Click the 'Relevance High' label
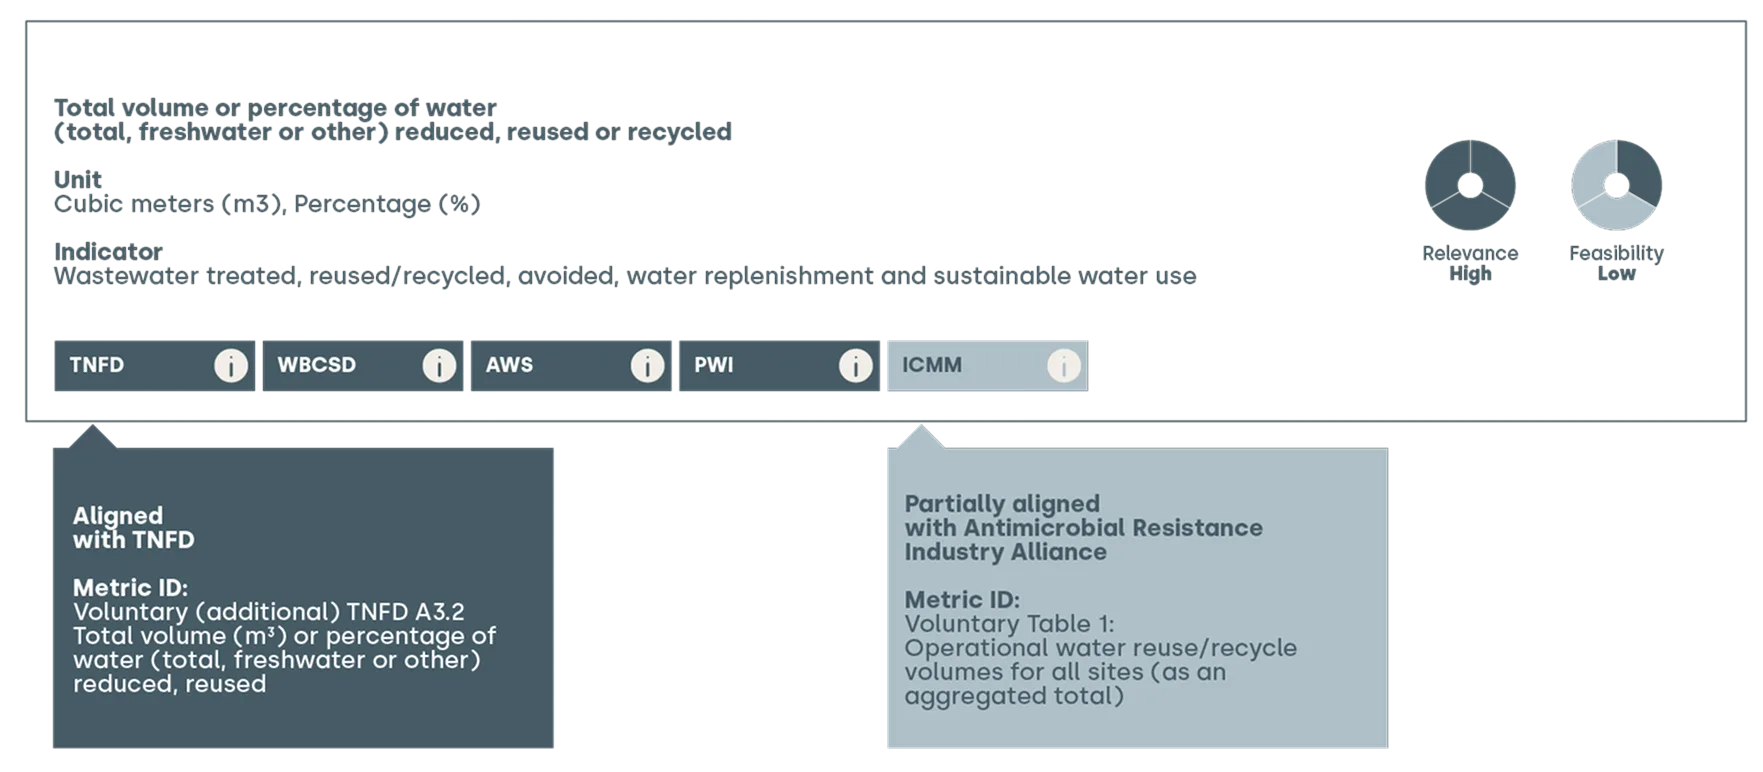 [x=1470, y=263]
